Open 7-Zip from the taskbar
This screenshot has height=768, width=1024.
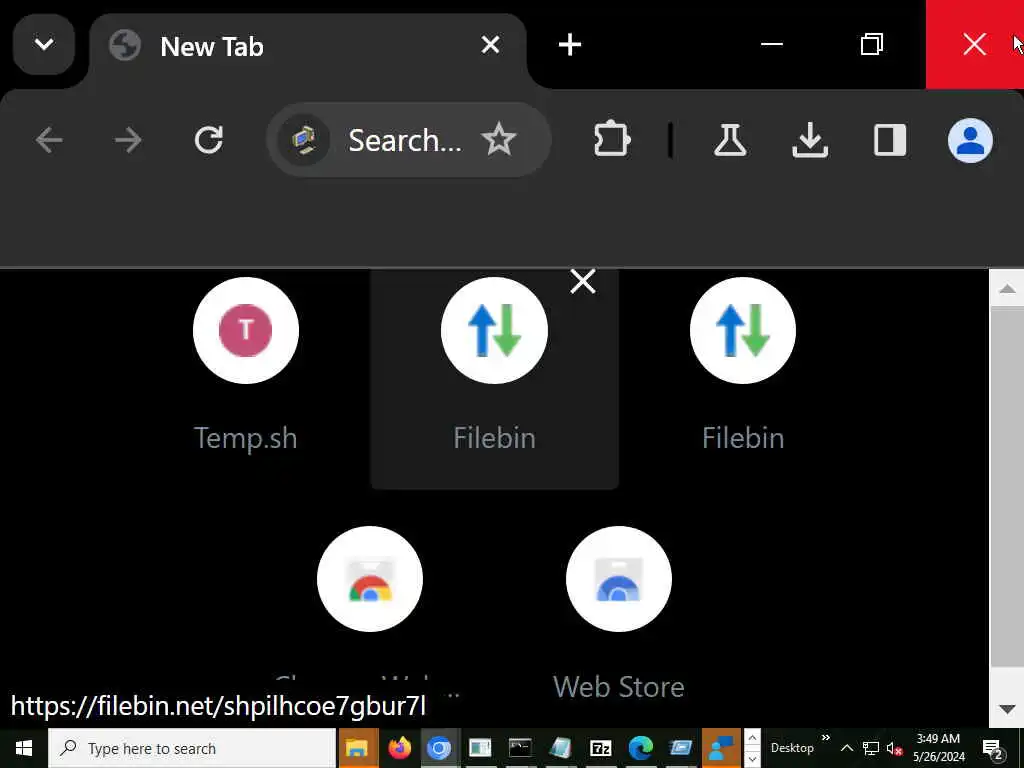pos(600,748)
